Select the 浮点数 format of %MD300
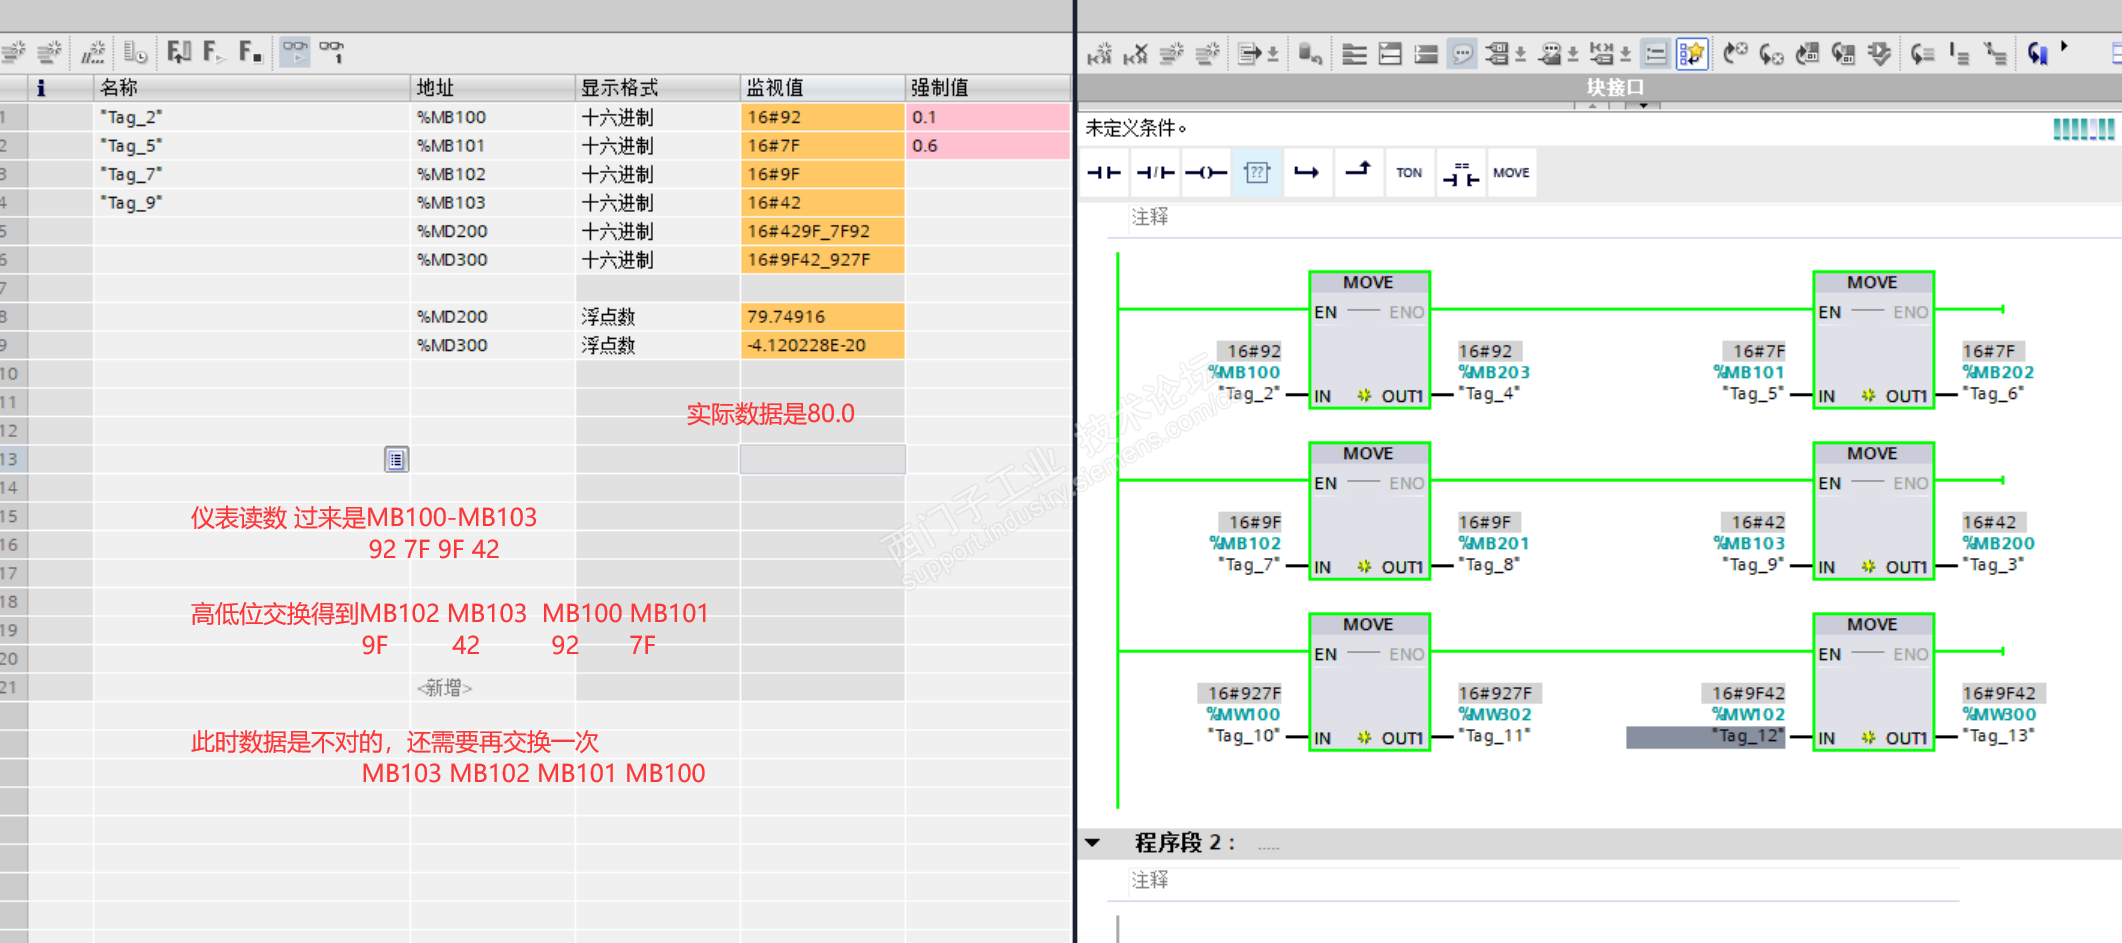Viewport: 2122px width, 943px height. point(657,345)
